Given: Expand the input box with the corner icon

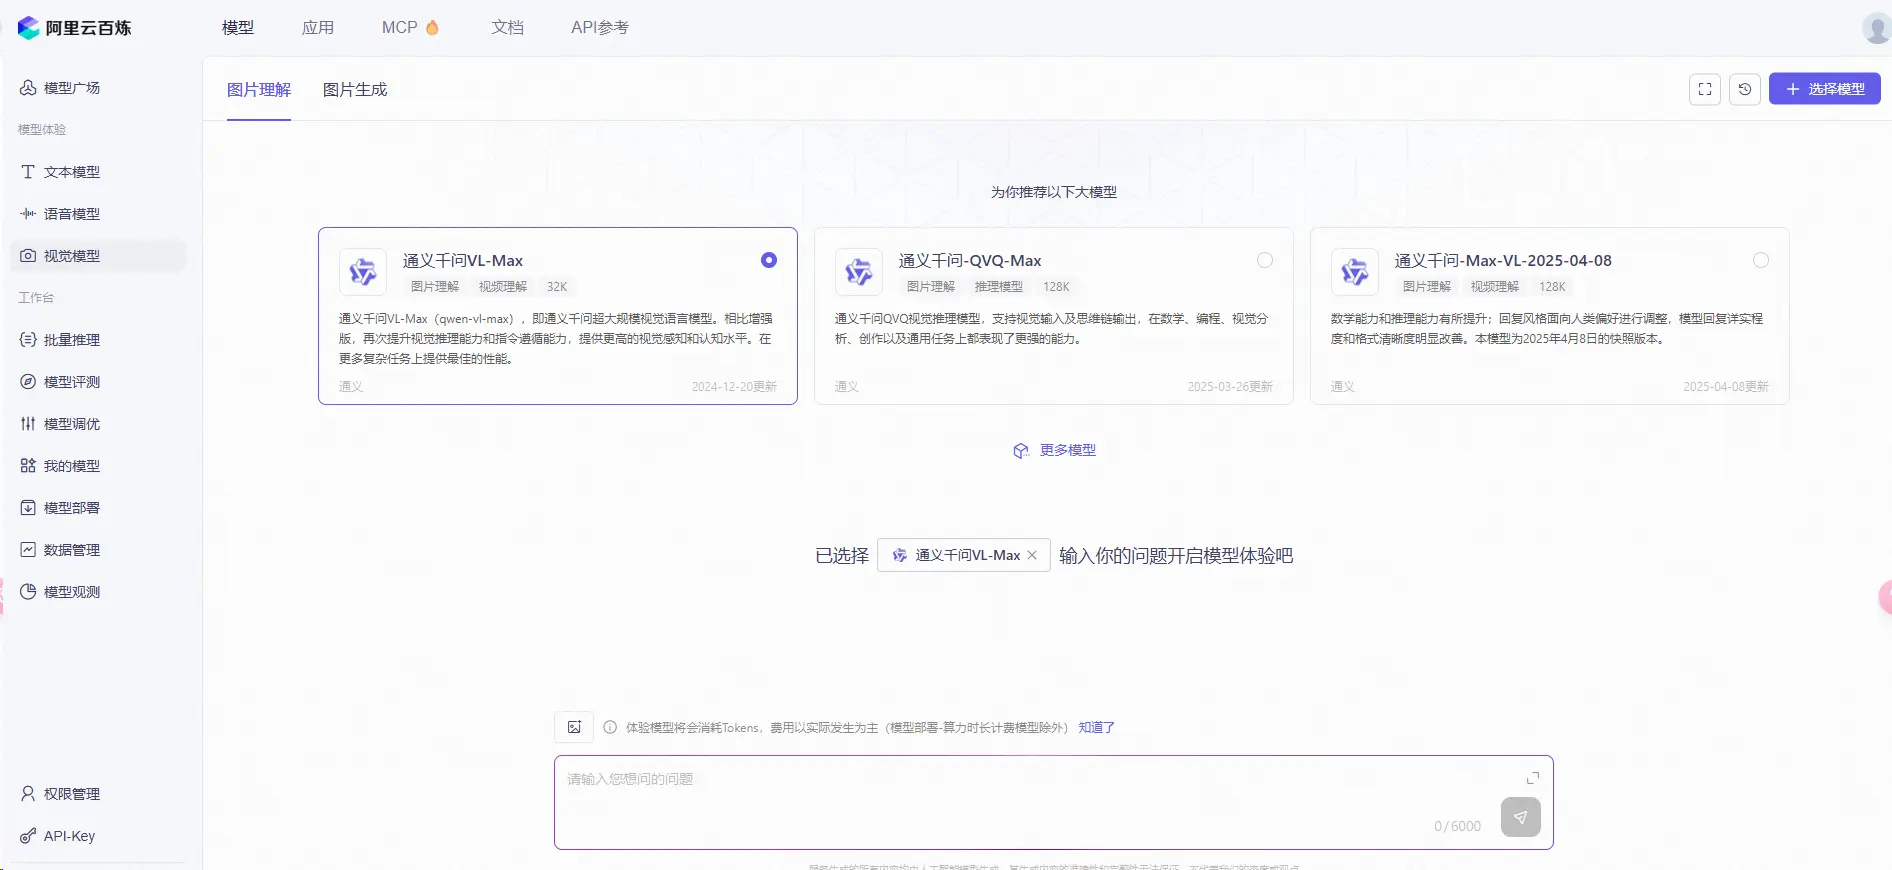Looking at the screenshot, I should 1533,778.
